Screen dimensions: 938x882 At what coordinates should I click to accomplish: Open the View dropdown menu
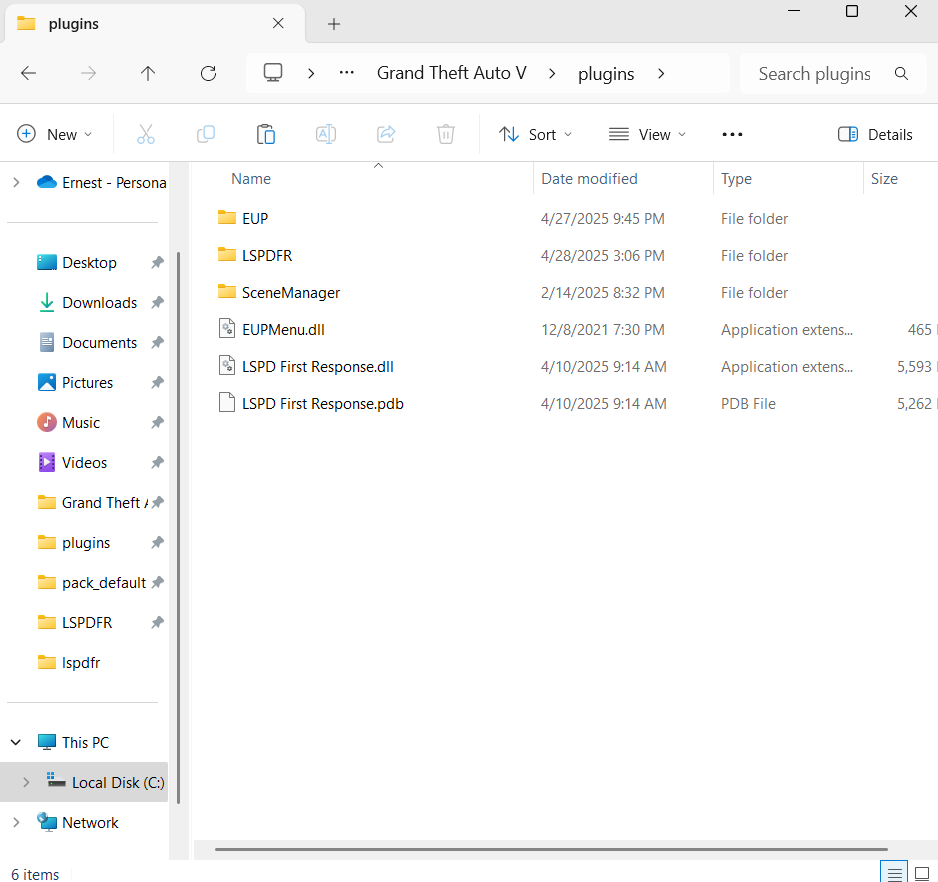pos(647,134)
